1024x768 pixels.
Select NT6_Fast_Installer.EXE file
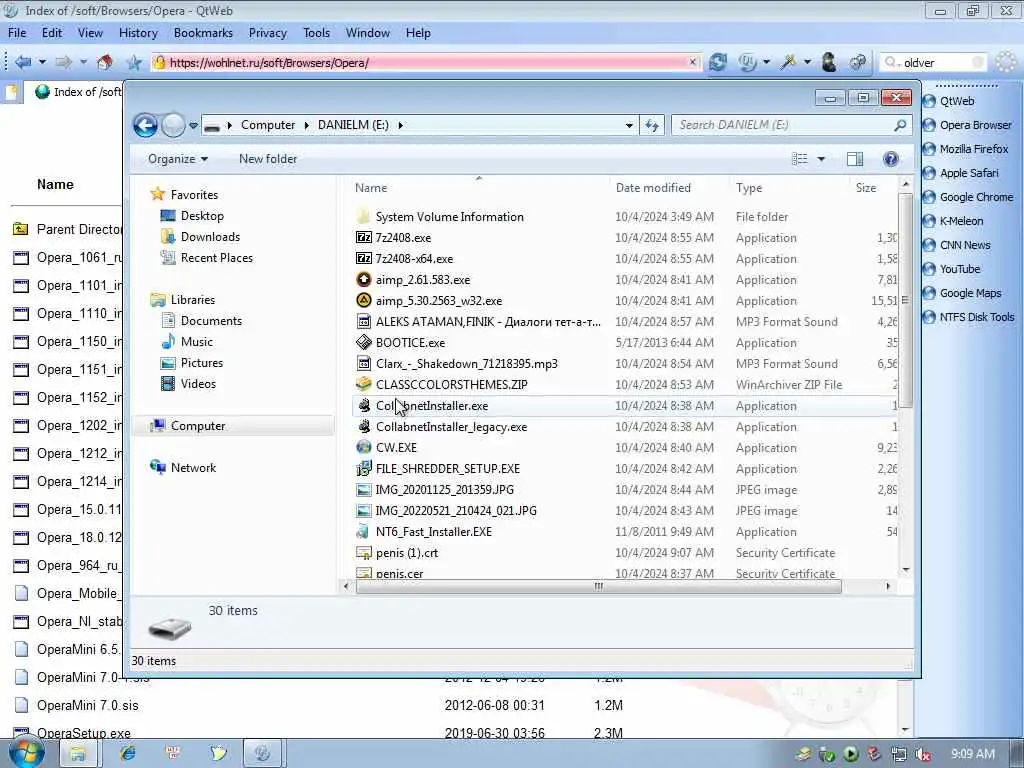click(434, 532)
